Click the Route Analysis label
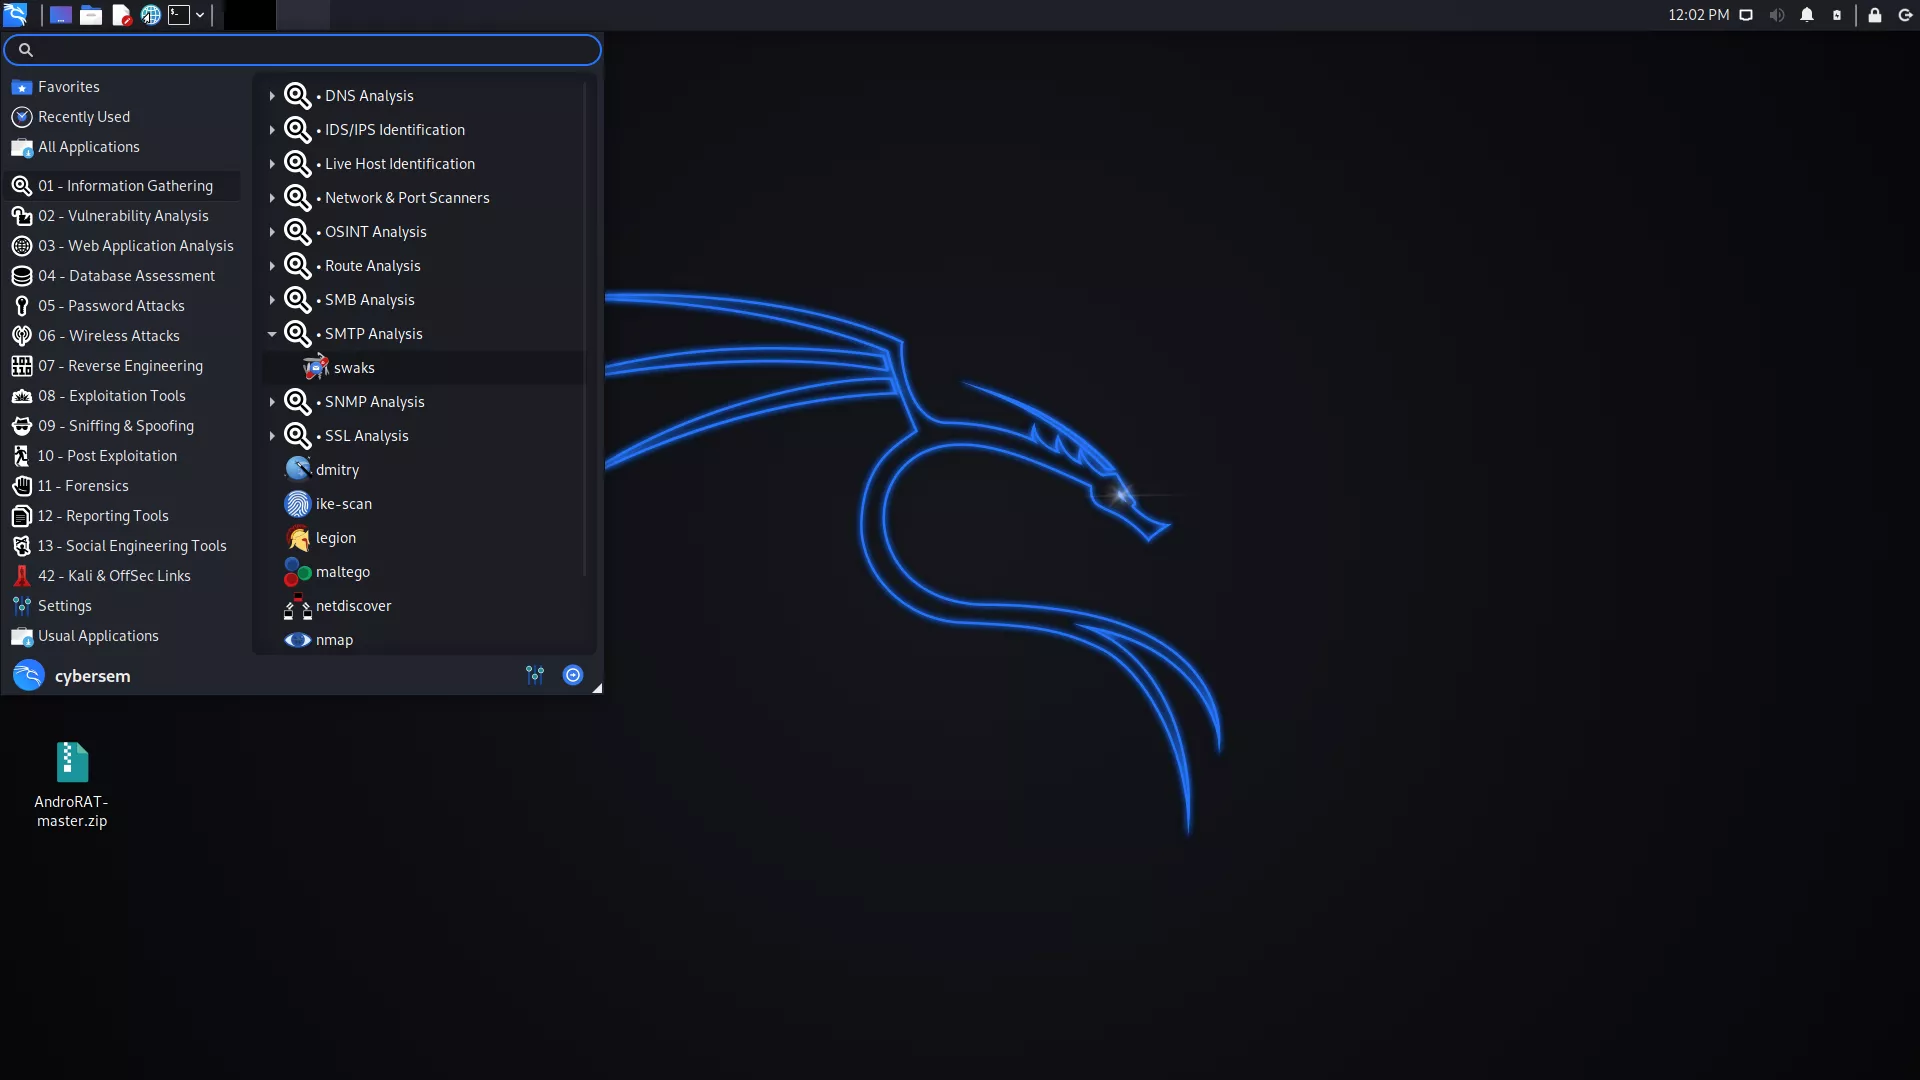This screenshot has height=1080, width=1920. point(372,266)
